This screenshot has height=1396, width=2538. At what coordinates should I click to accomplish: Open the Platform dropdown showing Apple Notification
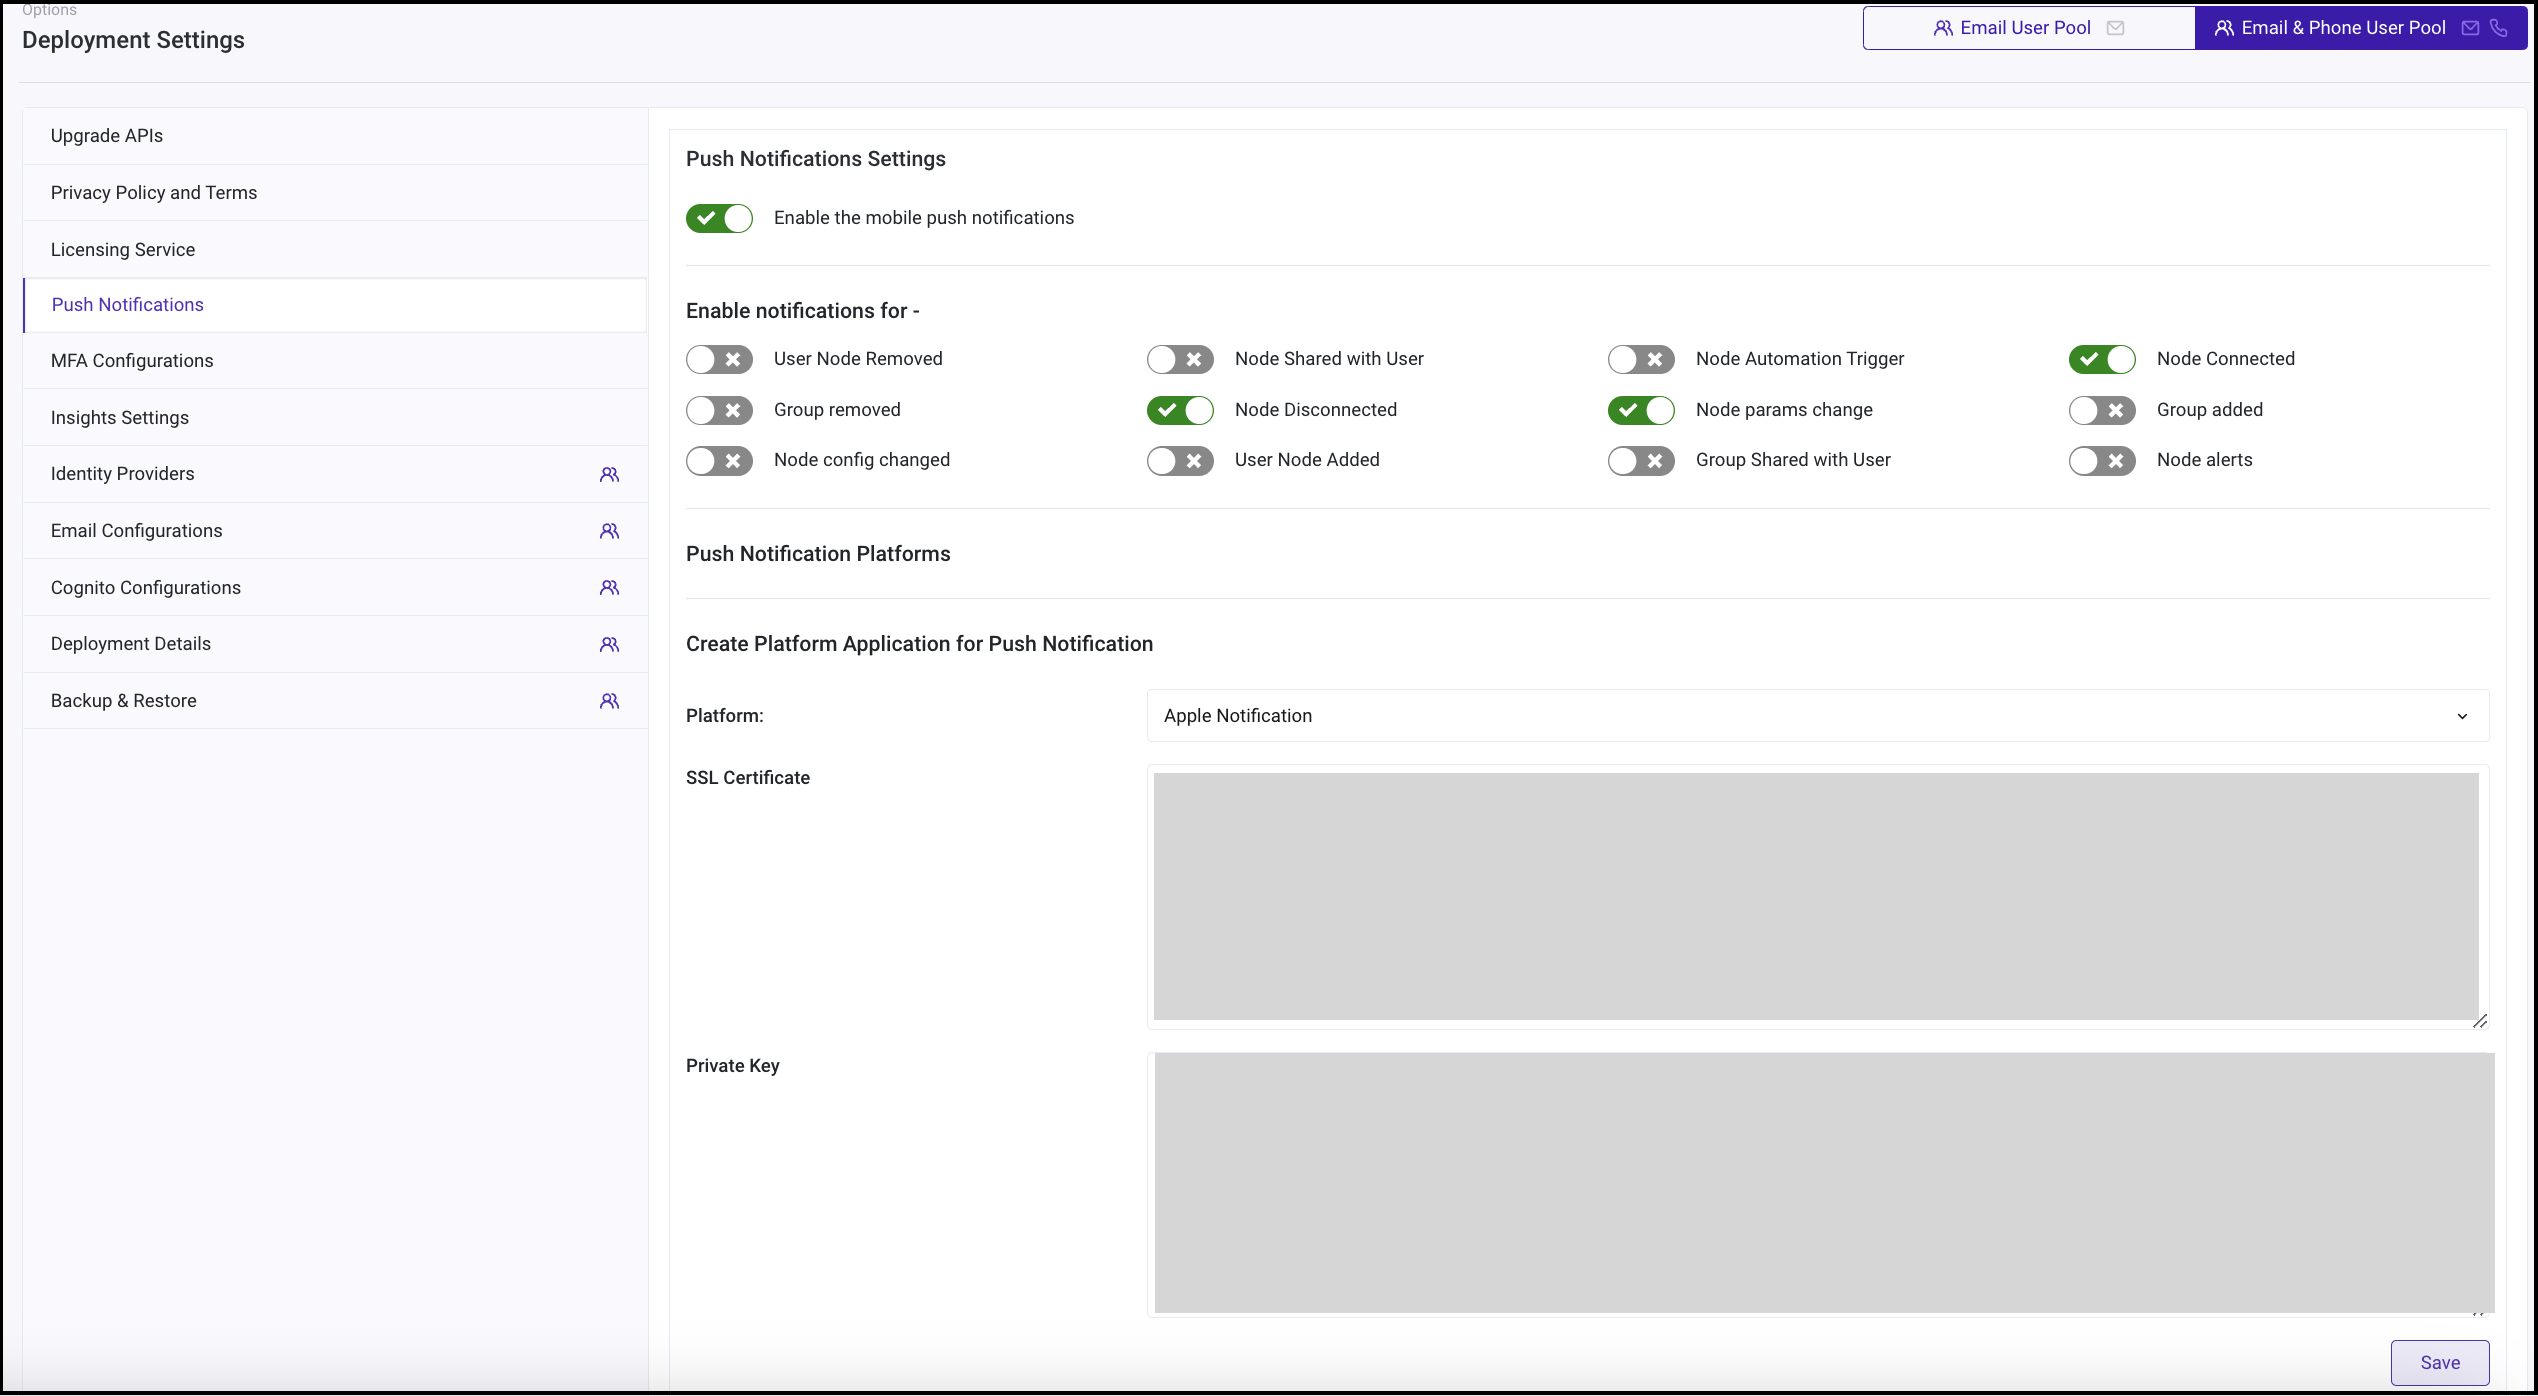click(x=1817, y=716)
